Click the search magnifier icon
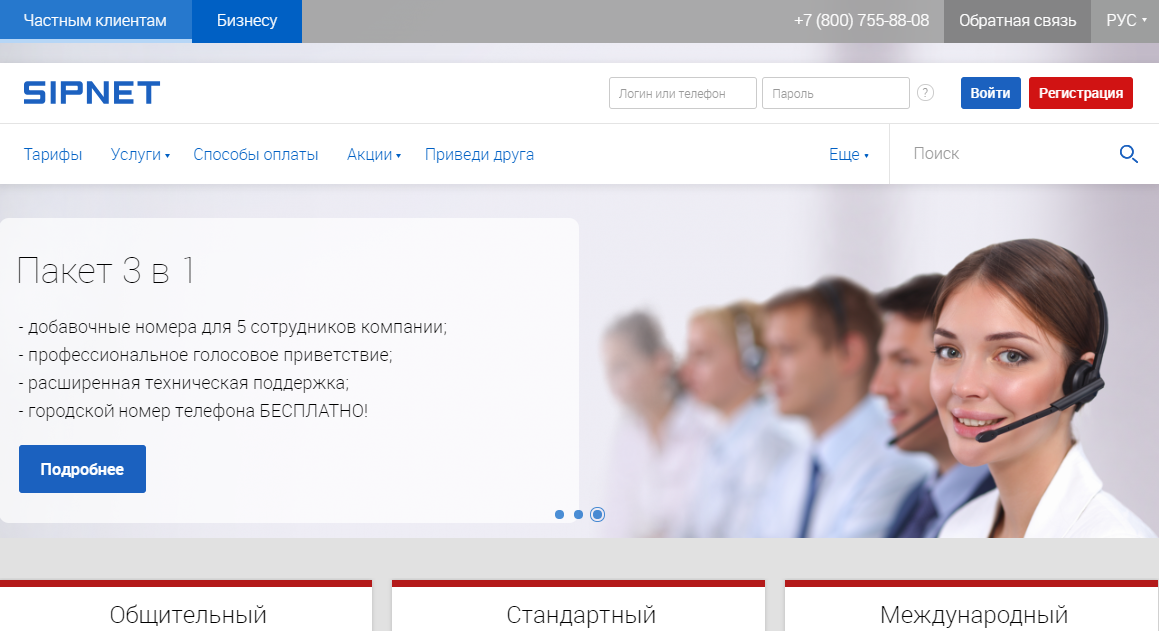This screenshot has width=1159, height=631. [x=1128, y=154]
